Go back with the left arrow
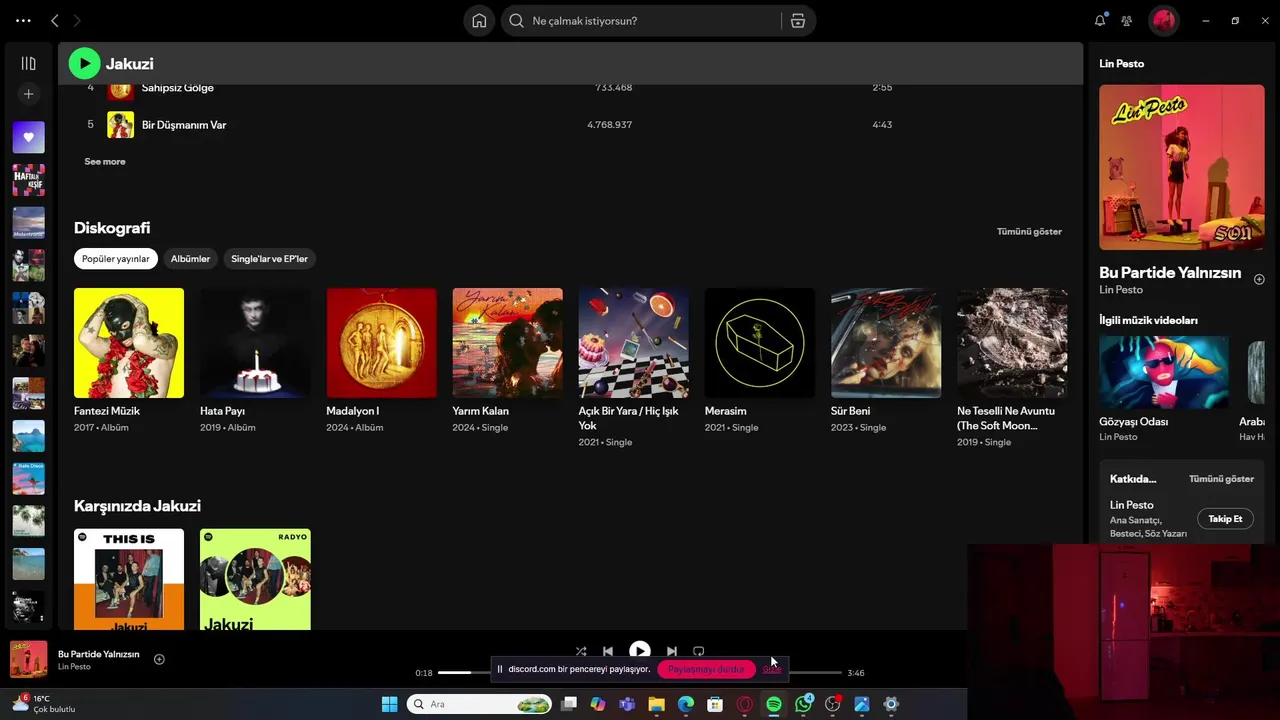 (55, 20)
